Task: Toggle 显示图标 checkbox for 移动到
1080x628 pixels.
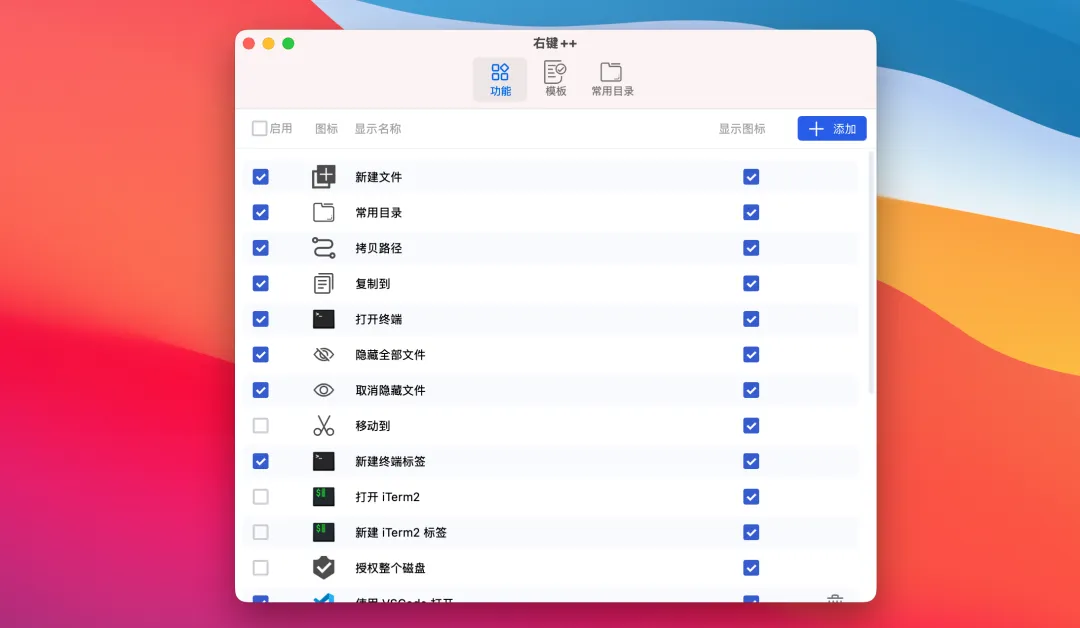Action: click(x=751, y=426)
